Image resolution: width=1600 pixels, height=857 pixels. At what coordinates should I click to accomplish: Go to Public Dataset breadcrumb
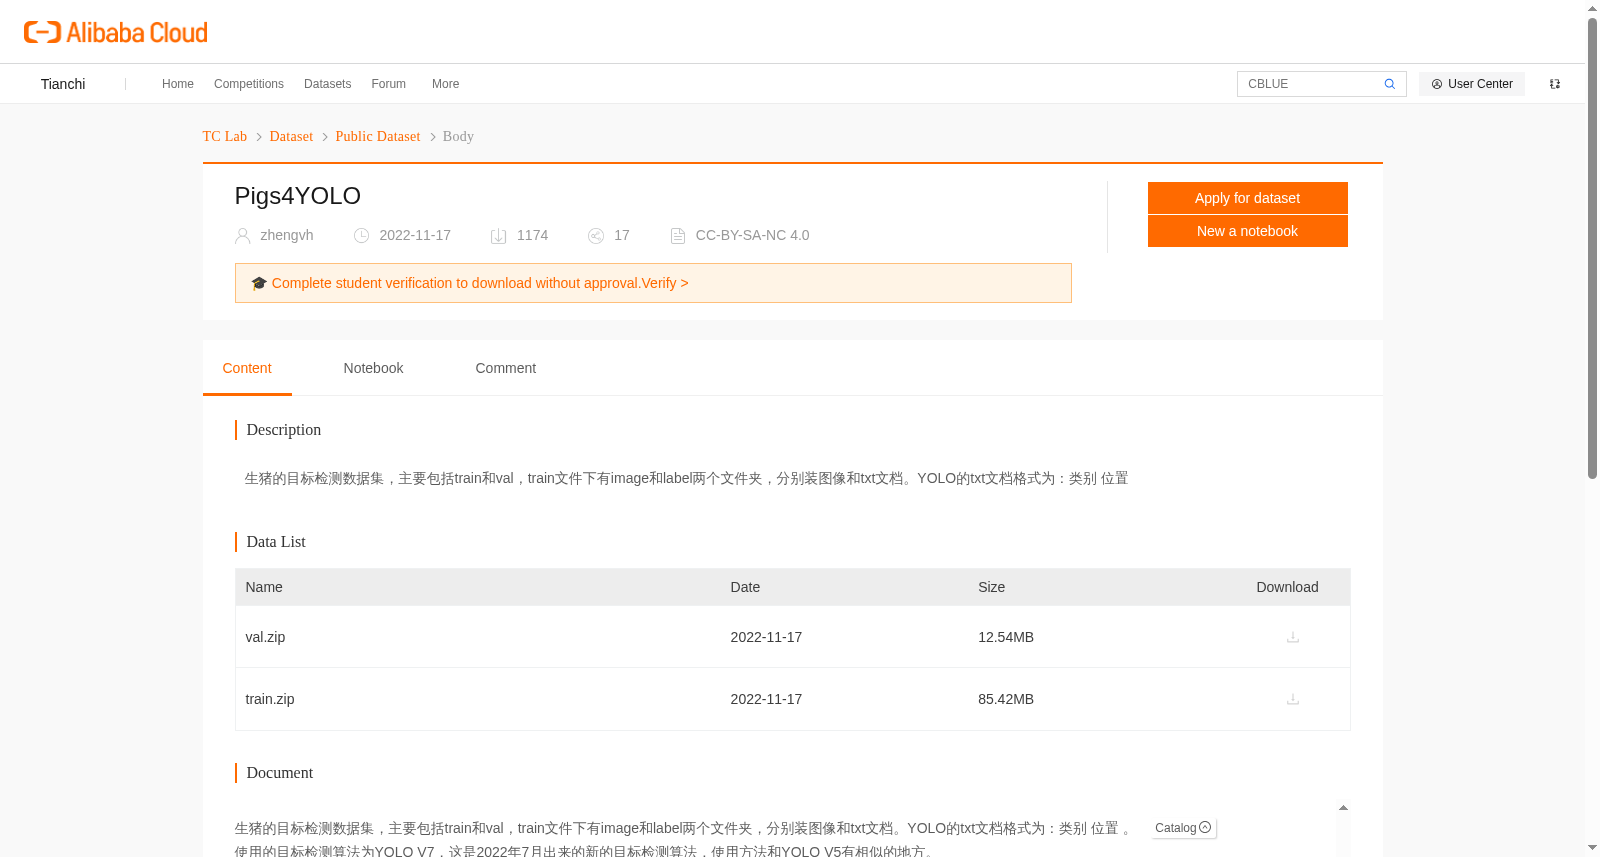pyautogui.click(x=378, y=136)
